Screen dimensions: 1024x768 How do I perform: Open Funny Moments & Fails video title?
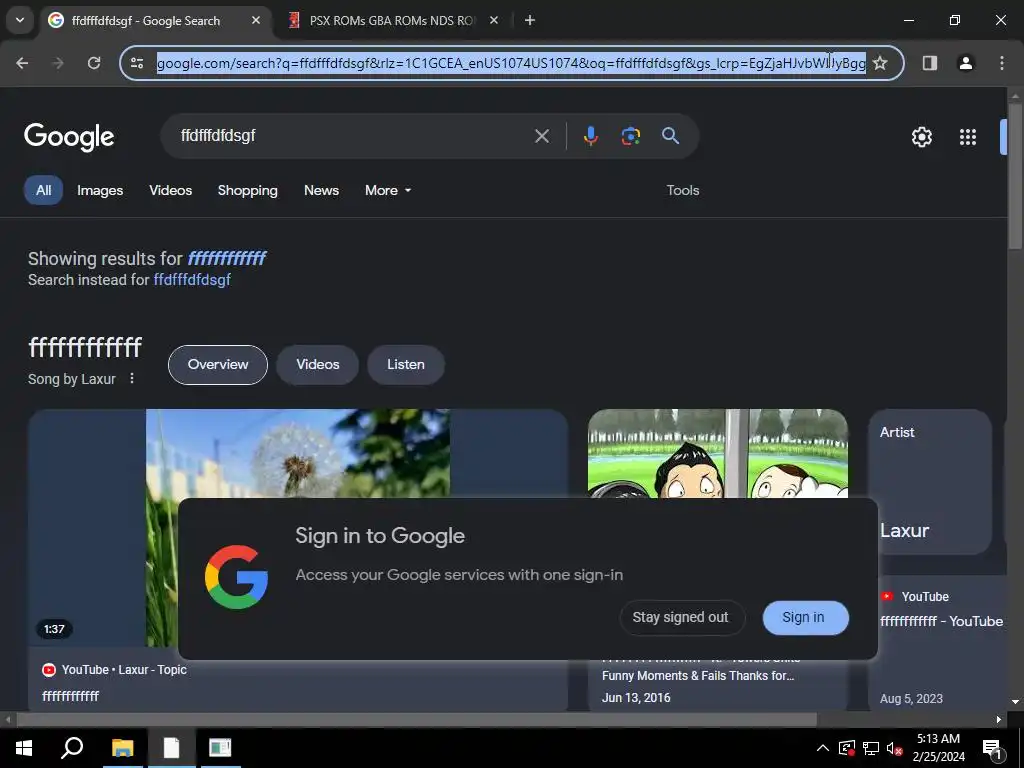(698, 676)
